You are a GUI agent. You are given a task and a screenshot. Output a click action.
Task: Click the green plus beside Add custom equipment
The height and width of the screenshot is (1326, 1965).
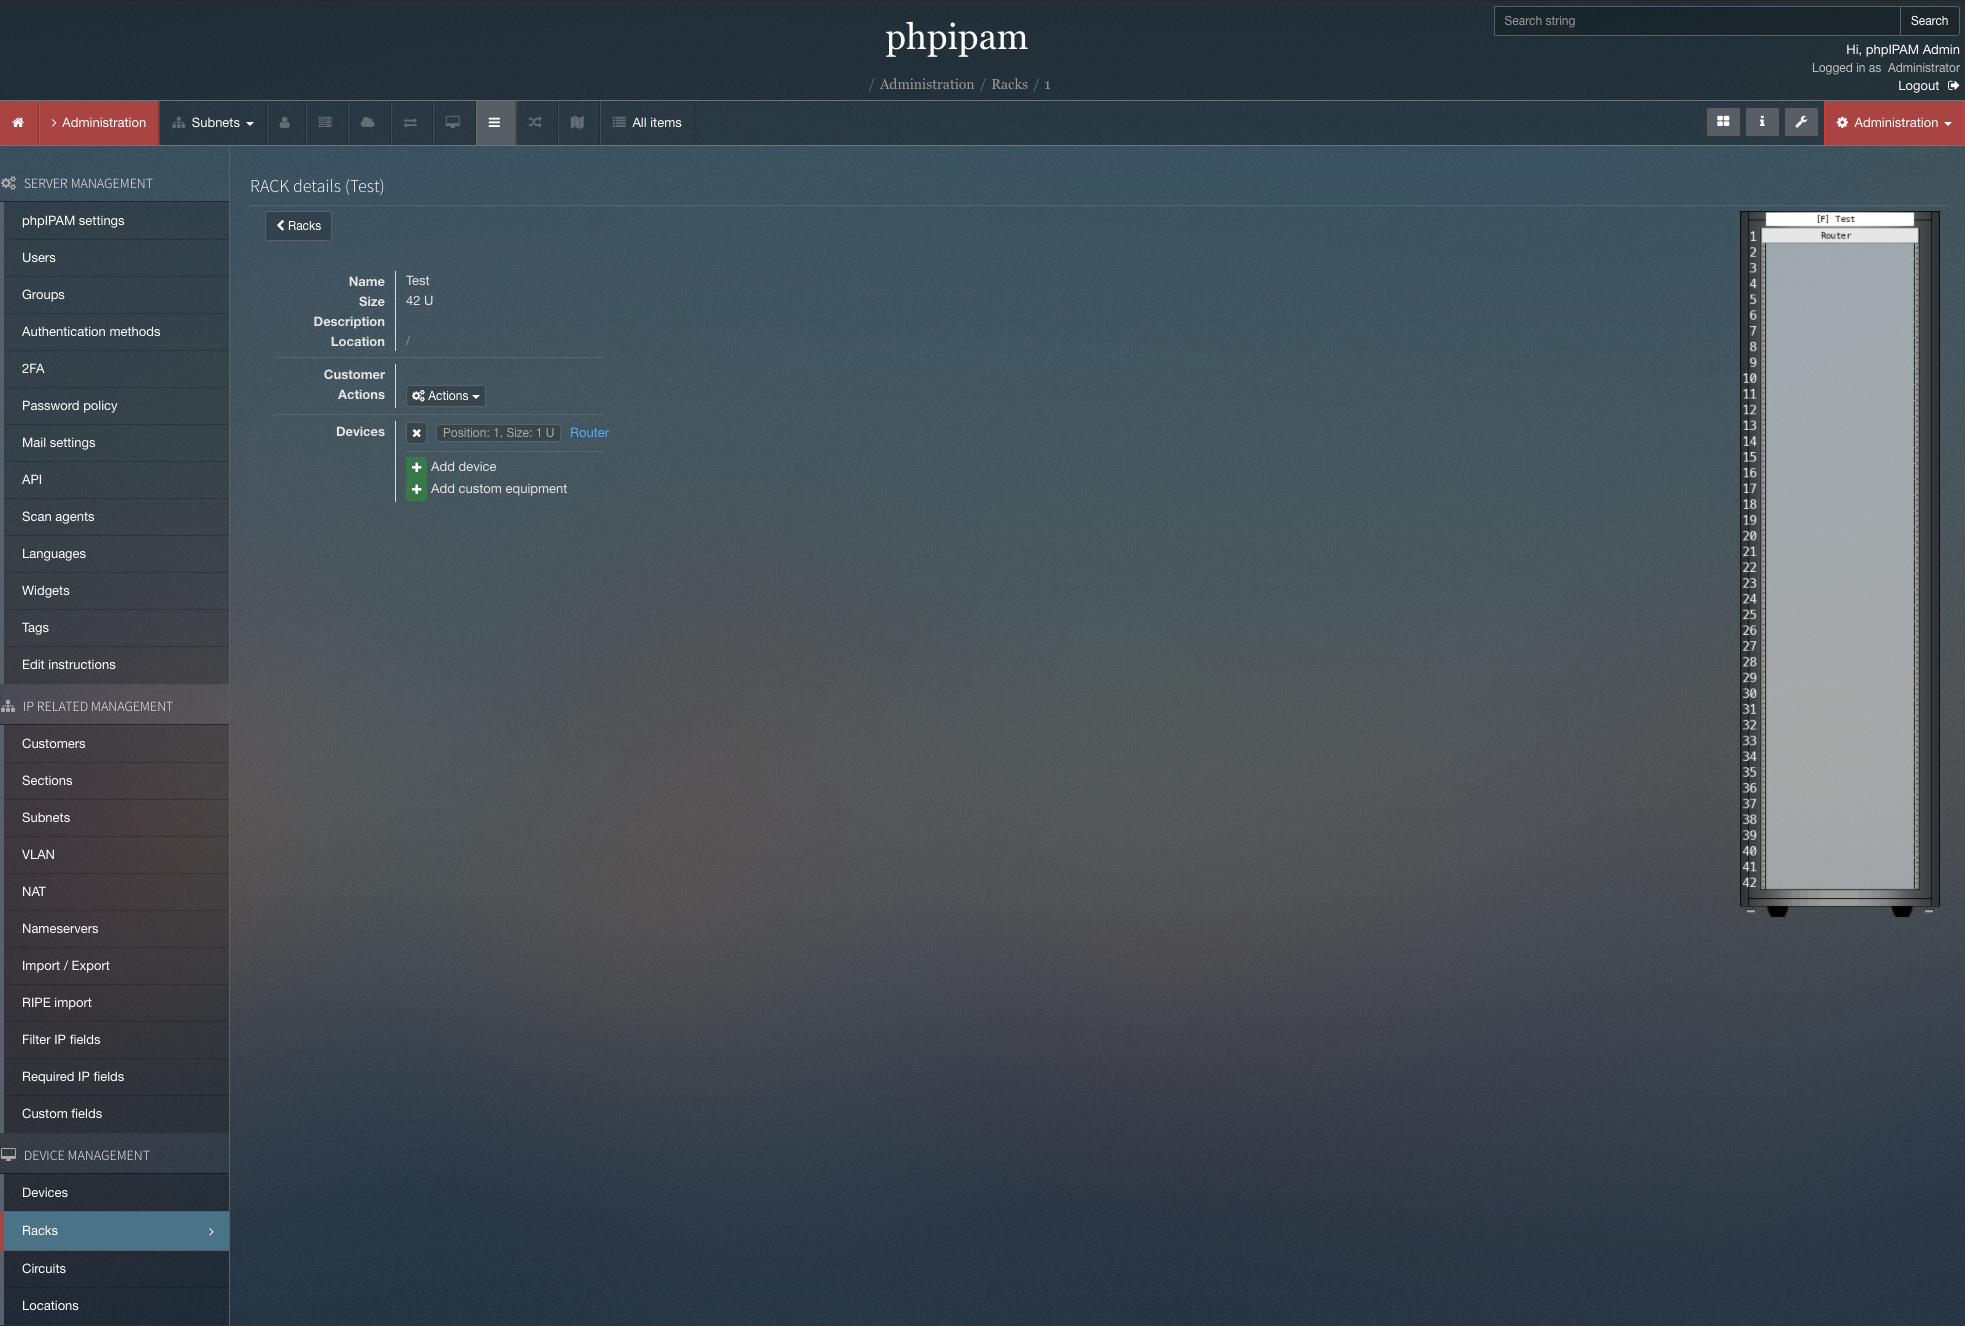pyautogui.click(x=417, y=489)
